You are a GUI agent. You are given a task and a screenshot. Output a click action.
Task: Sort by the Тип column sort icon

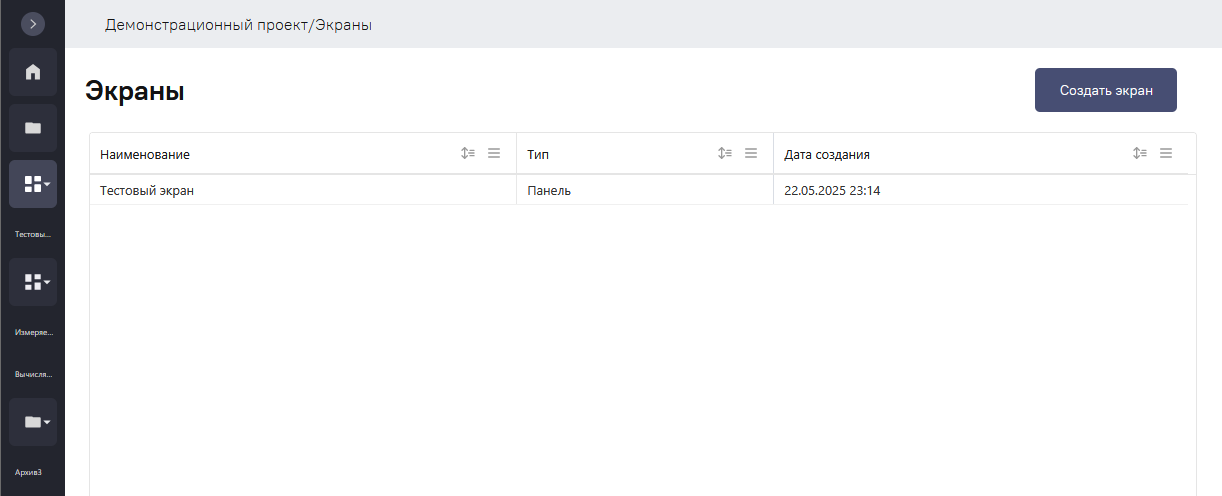click(x=726, y=154)
